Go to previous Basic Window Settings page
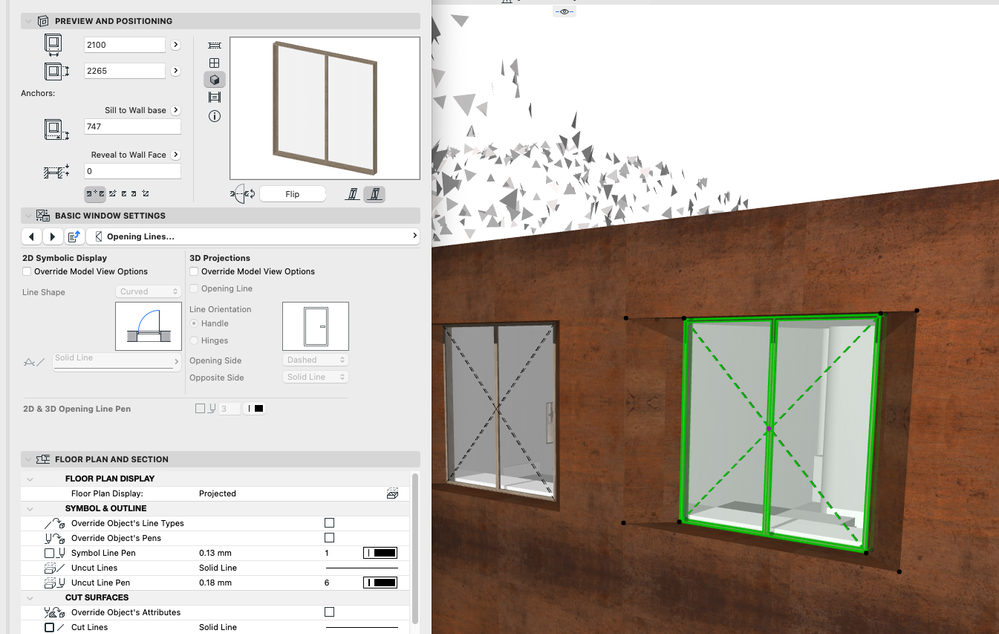This screenshot has height=634, width=999. tap(31, 236)
